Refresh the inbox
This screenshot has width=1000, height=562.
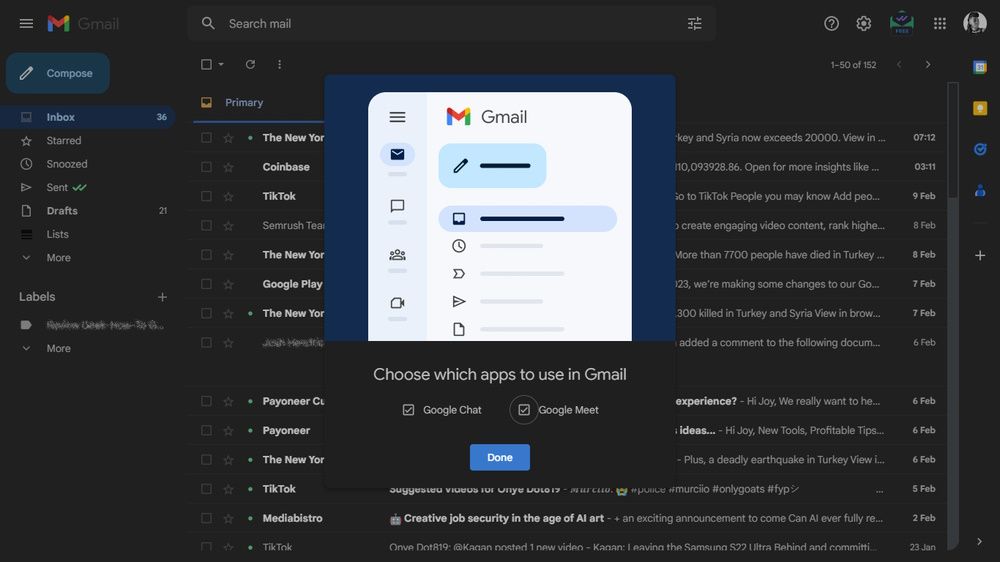(250, 64)
